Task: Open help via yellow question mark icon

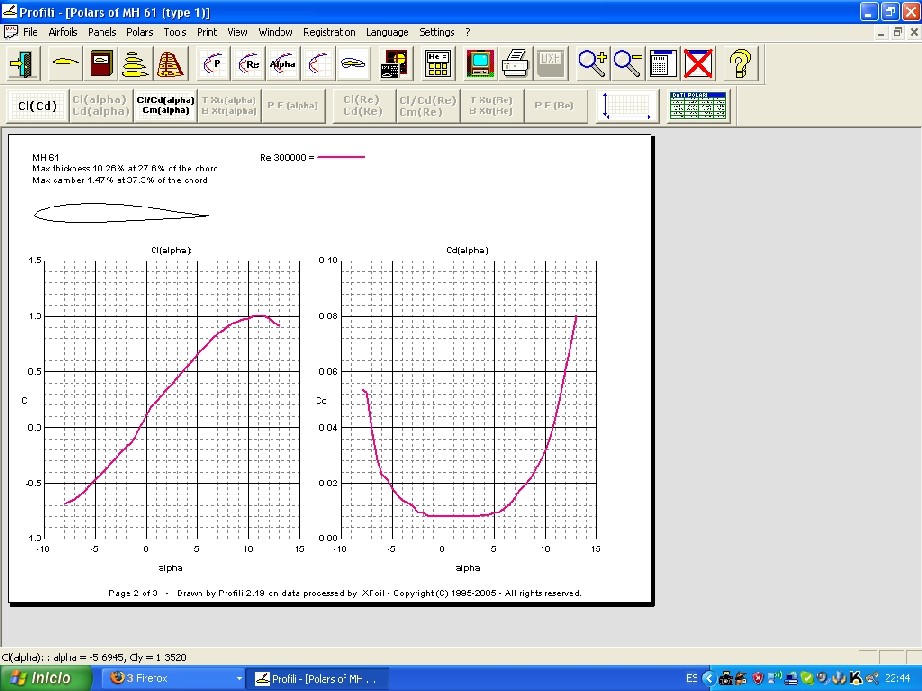Action: tap(740, 64)
